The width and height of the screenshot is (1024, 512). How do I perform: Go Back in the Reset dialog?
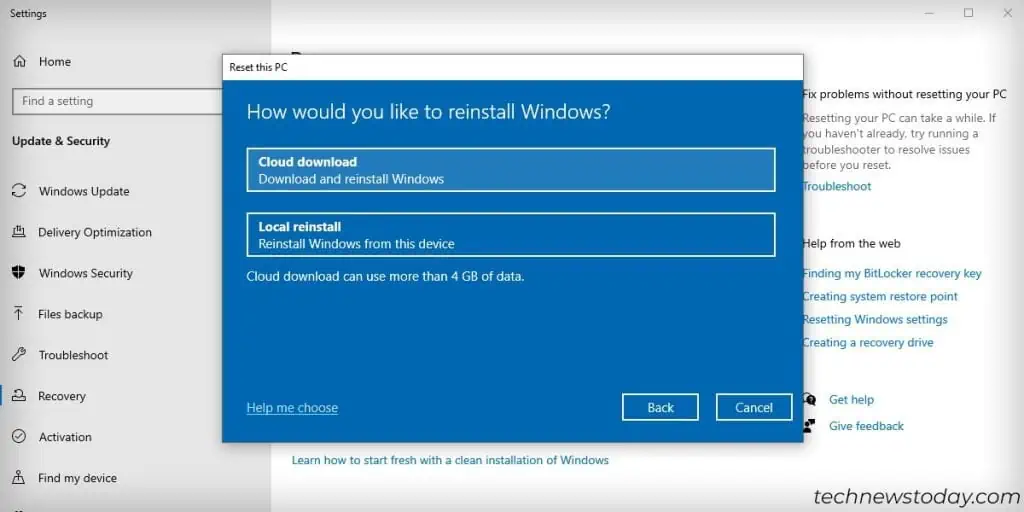(x=660, y=407)
